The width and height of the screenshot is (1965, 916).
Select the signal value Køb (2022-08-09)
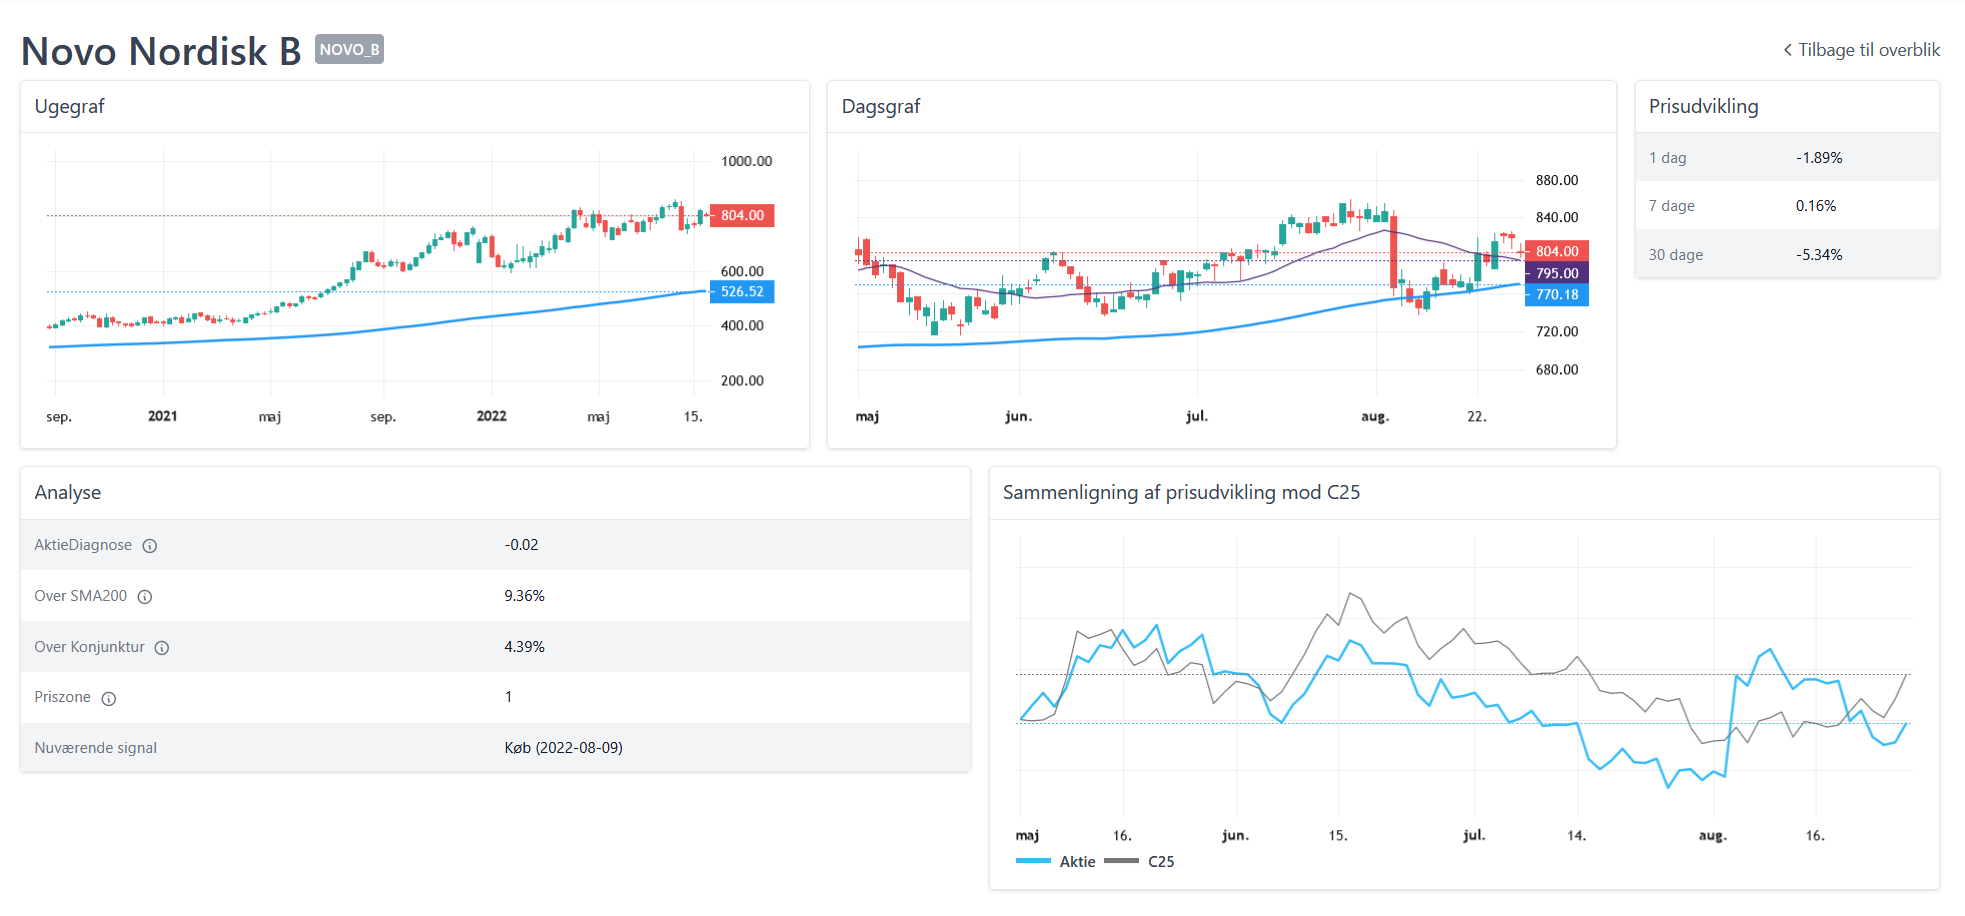pos(563,748)
